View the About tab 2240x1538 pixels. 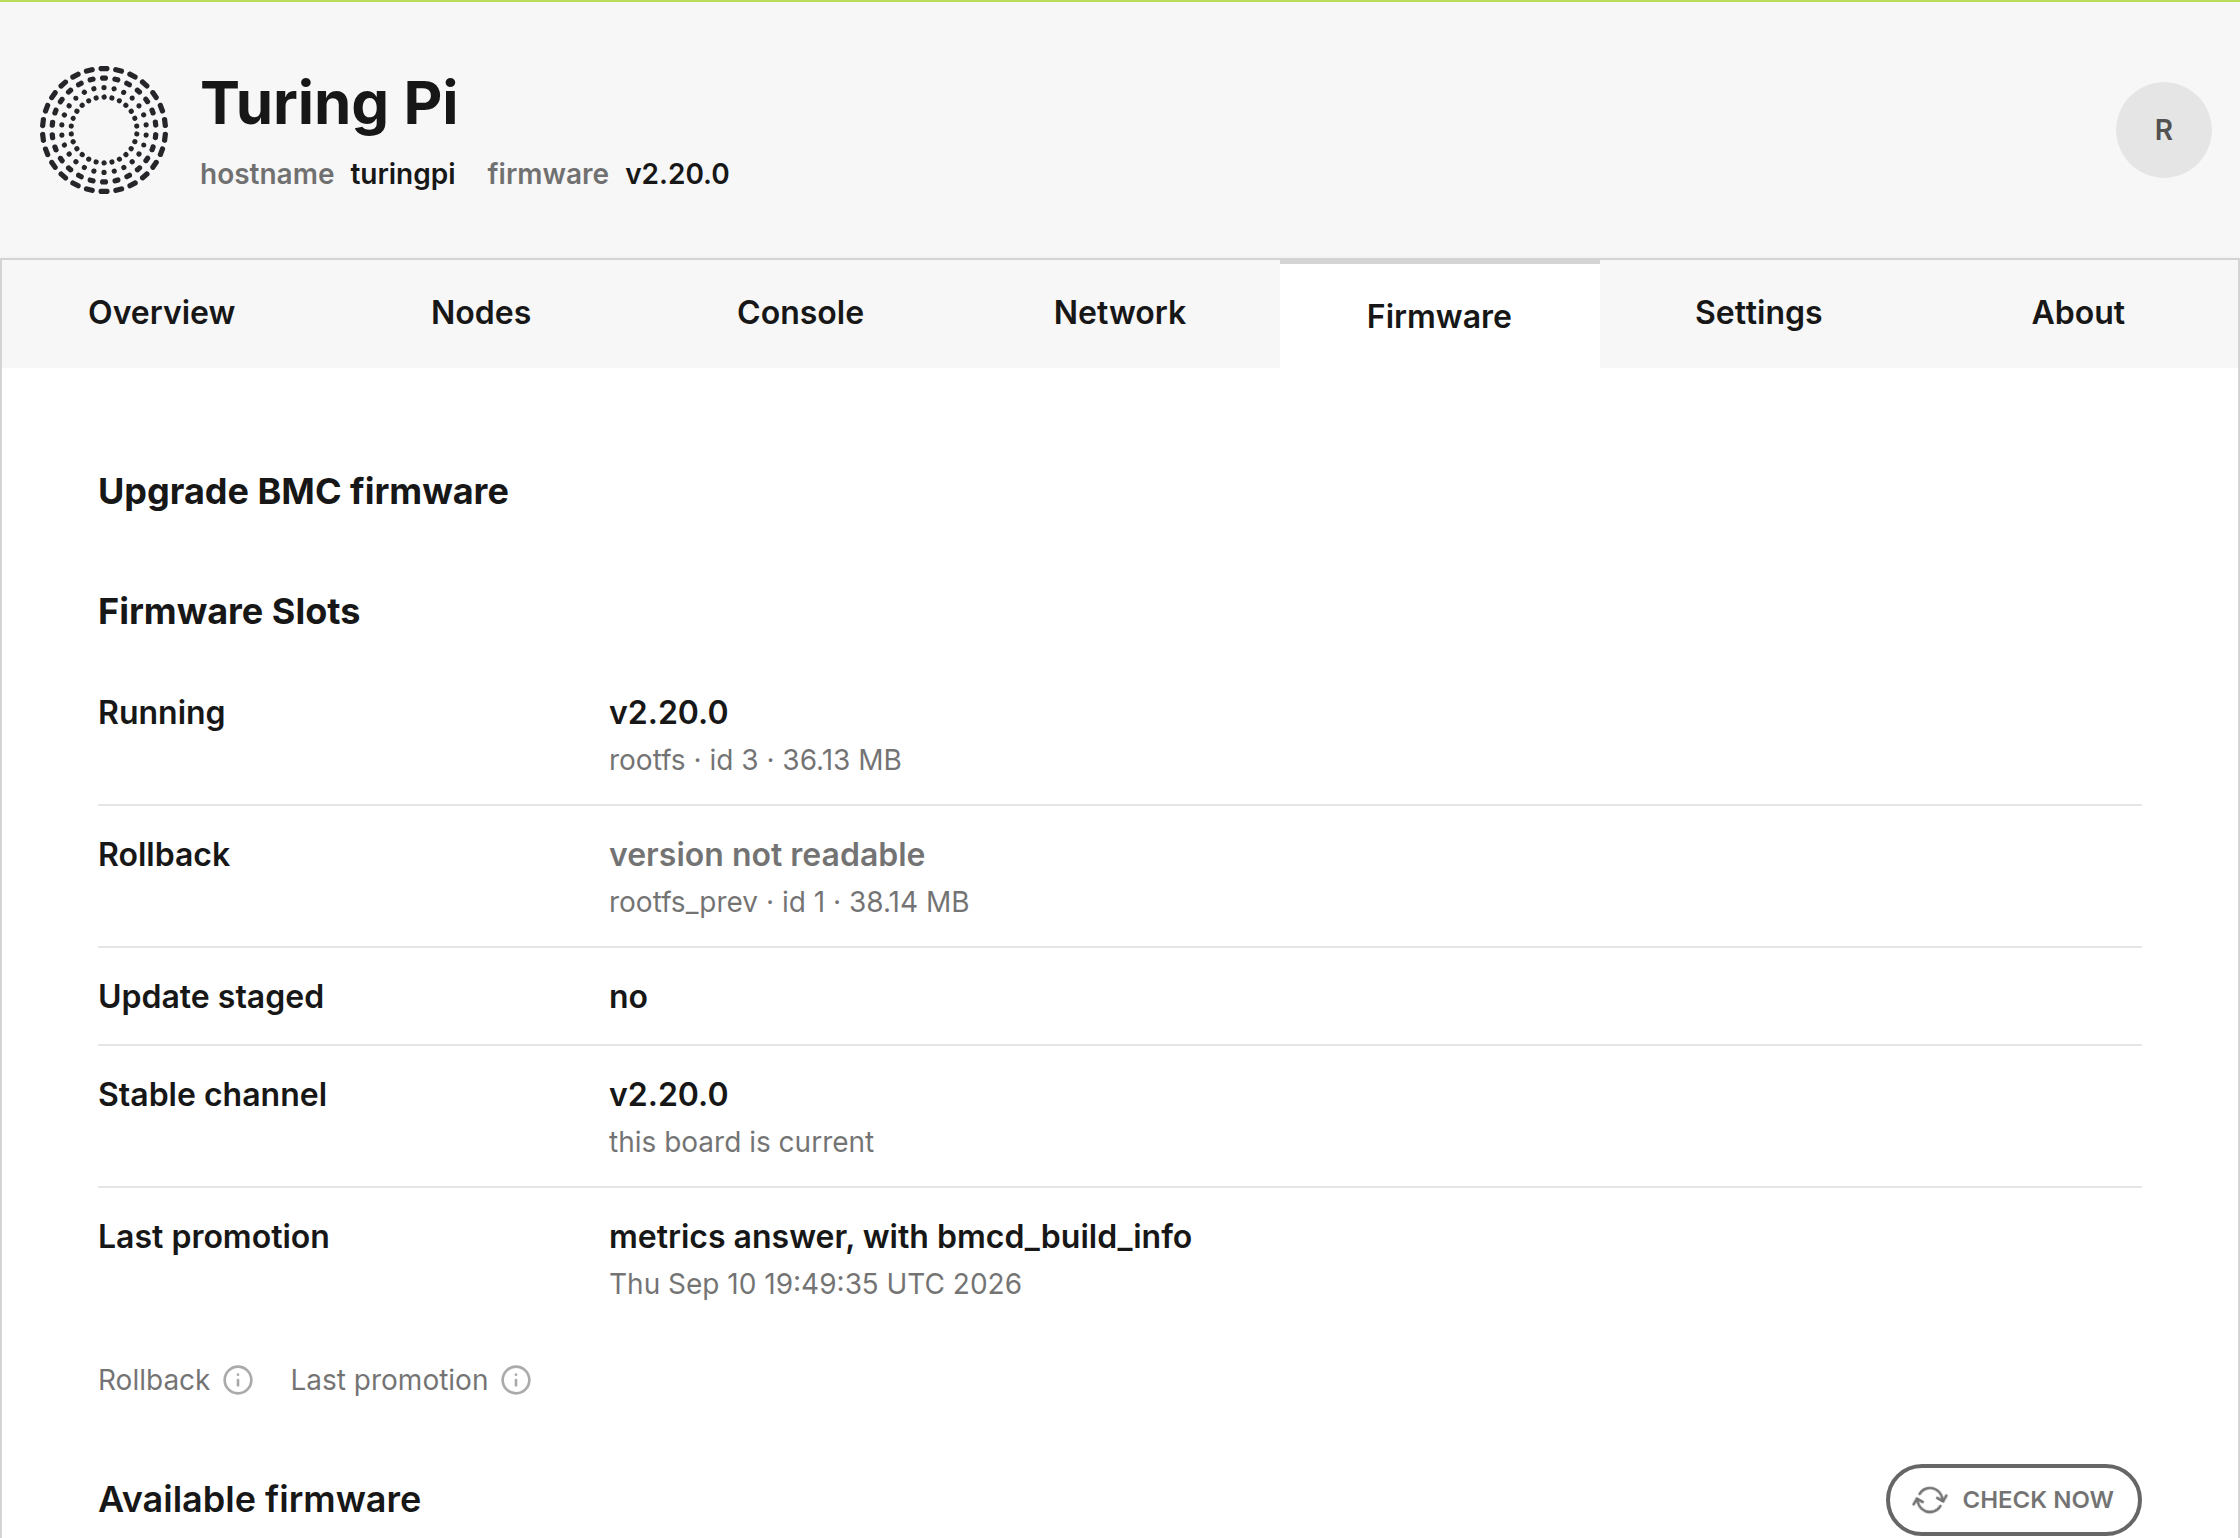click(x=2077, y=313)
